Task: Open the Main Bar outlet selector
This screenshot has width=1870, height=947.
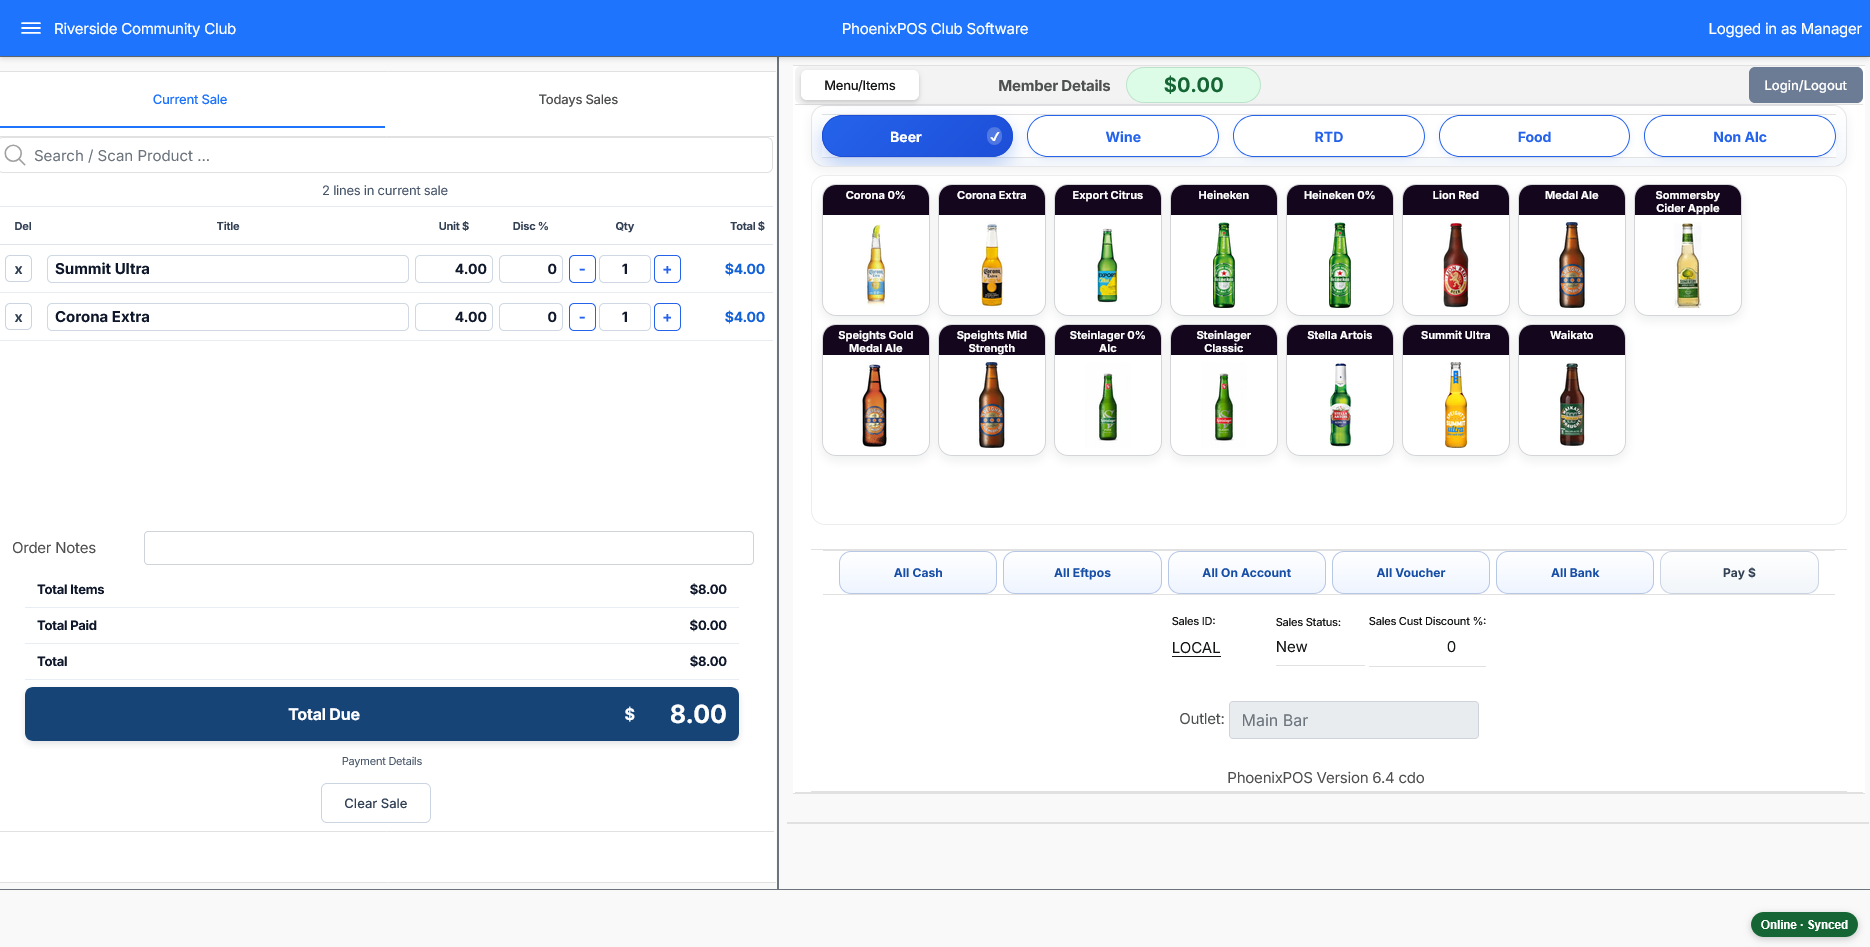Action: [1354, 720]
